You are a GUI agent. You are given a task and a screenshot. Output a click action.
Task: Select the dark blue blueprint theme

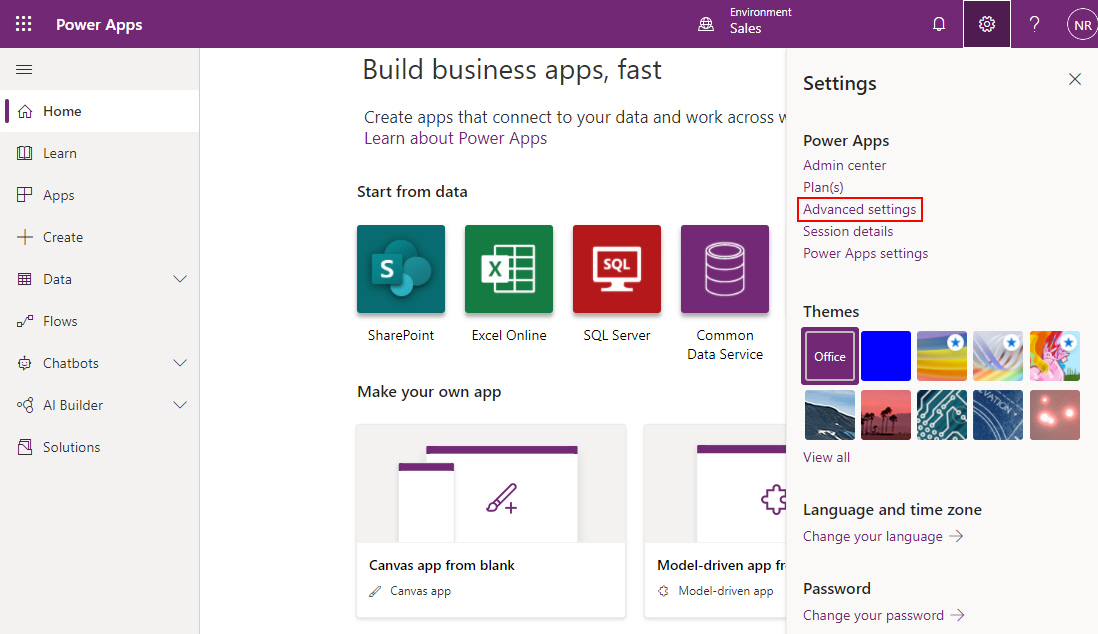tap(998, 415)
